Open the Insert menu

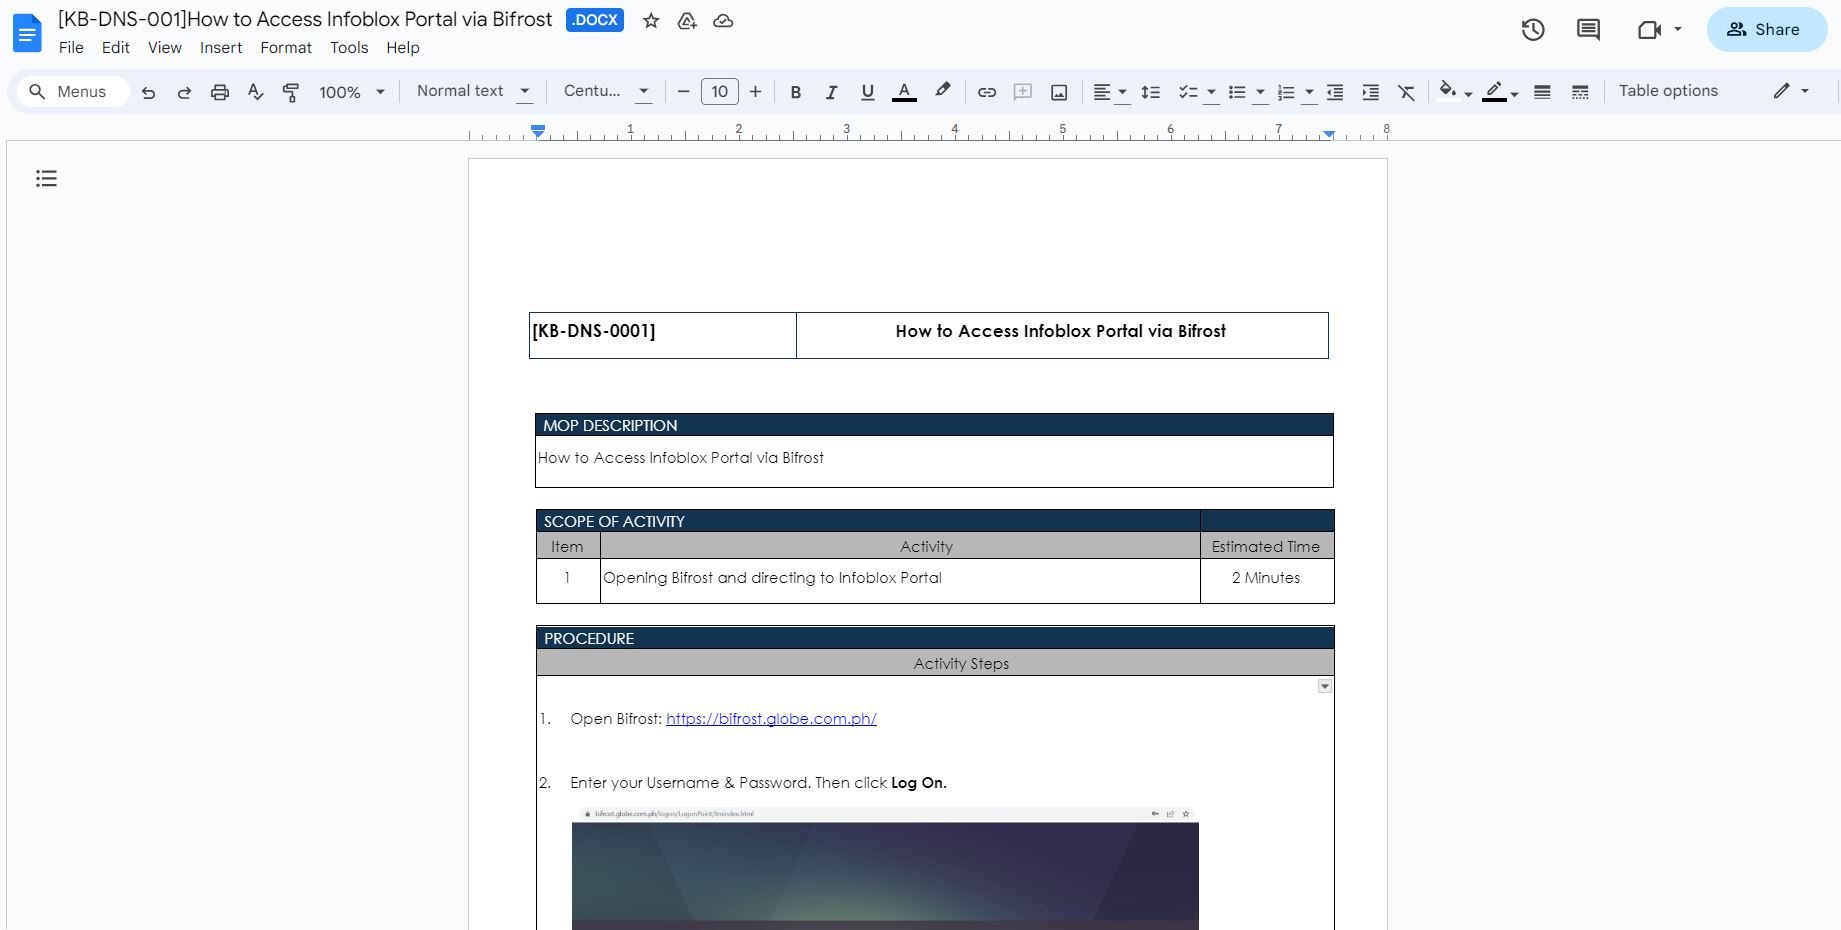pos(221,48)
